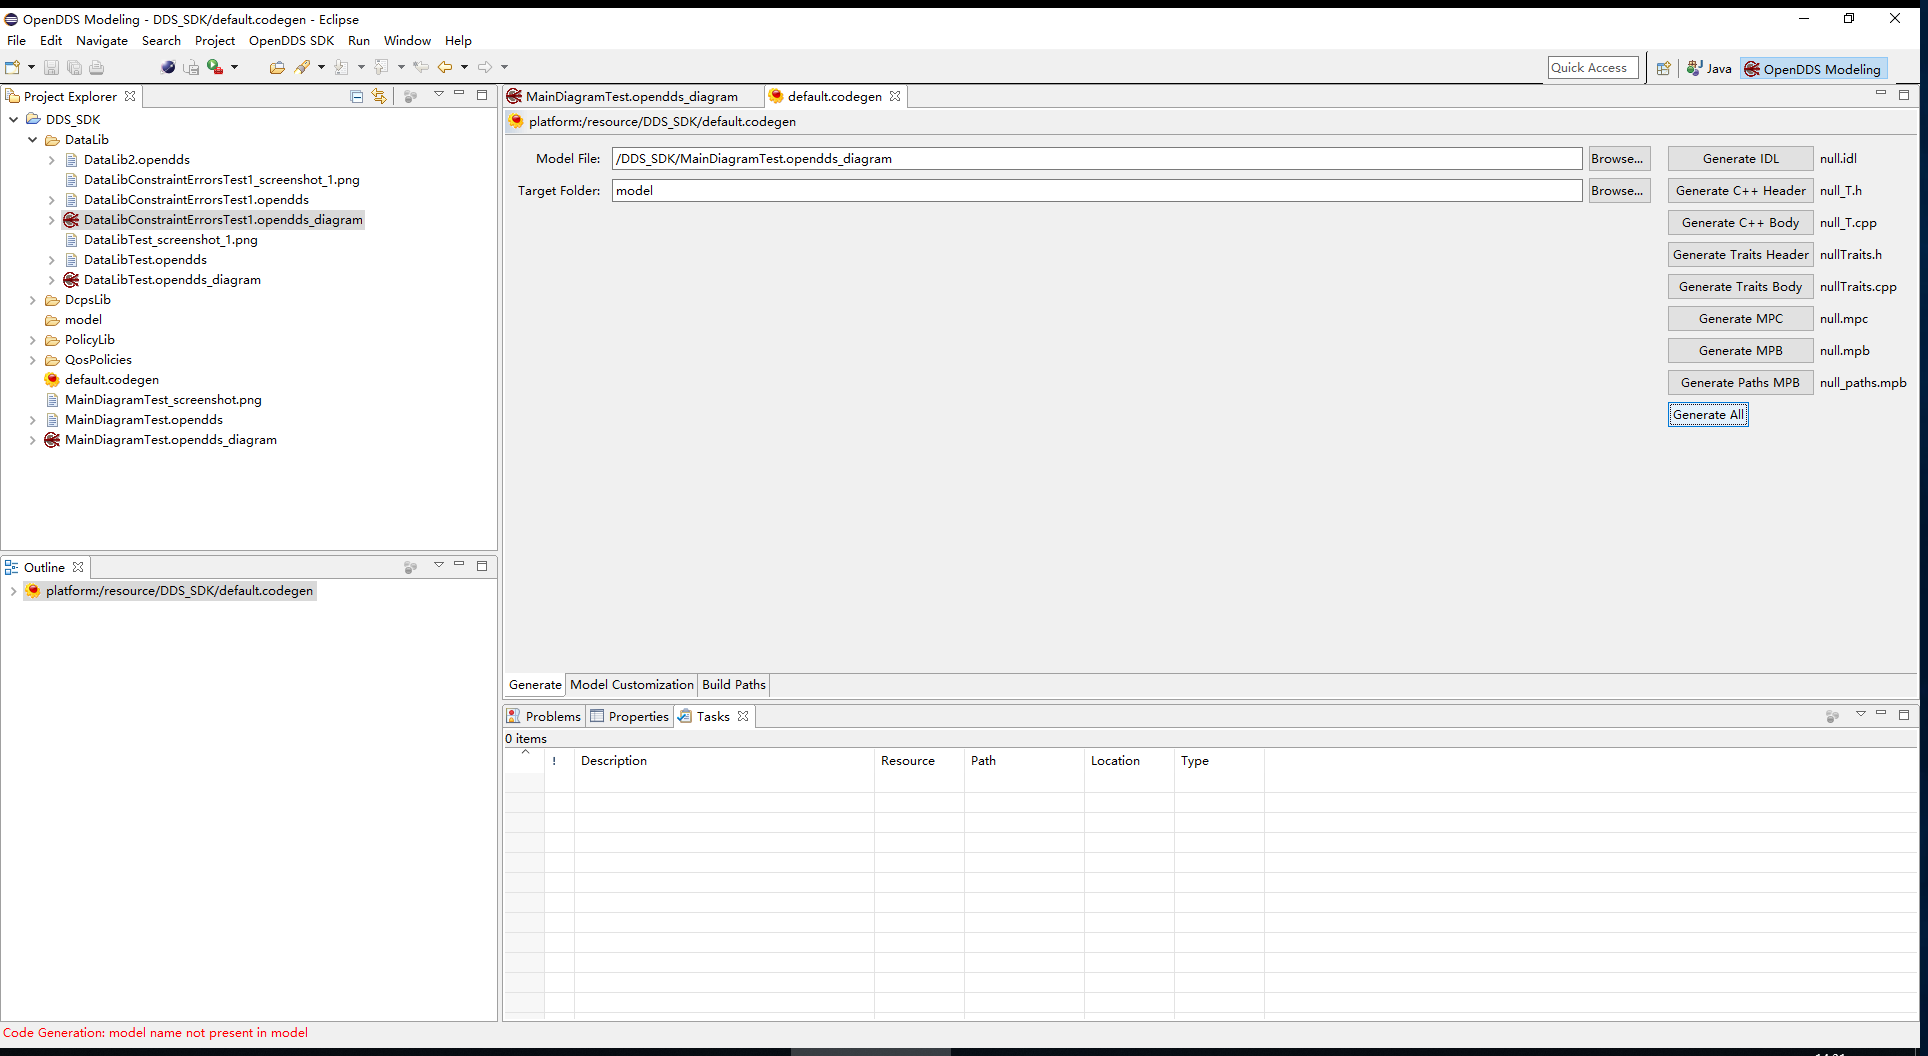Click inside the Target Folder input field
This screenshot has height=1056, width=1928.
click(1000, 190)
